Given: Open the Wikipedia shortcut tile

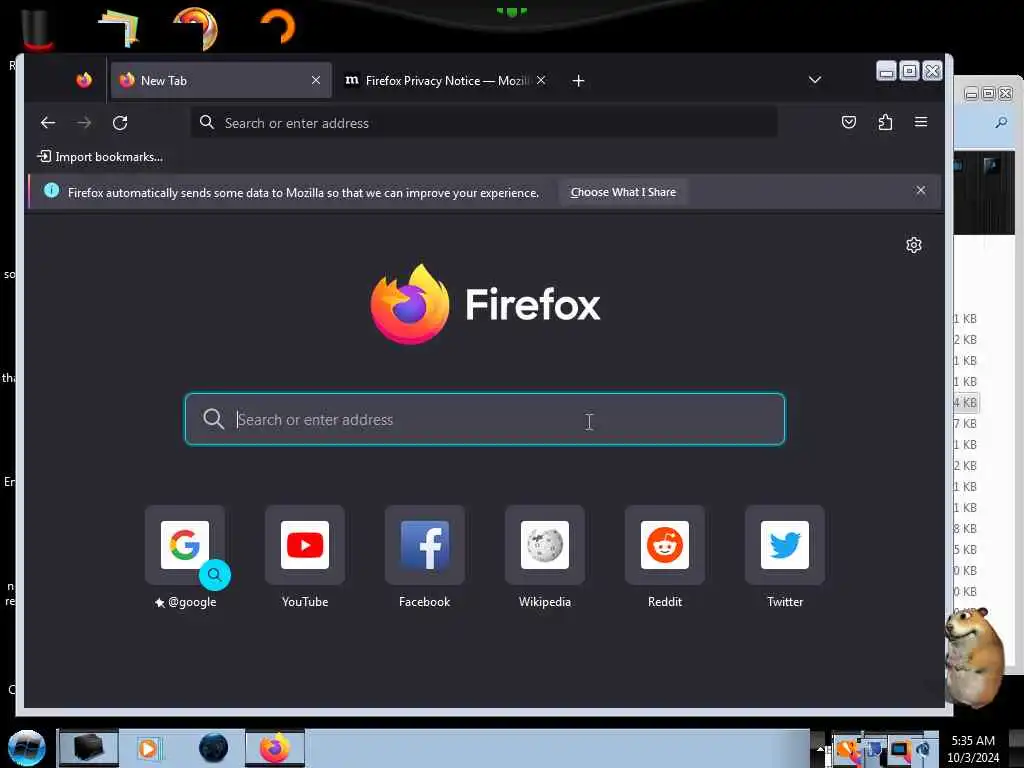Looking at the screenshot, I should point(545,545).
